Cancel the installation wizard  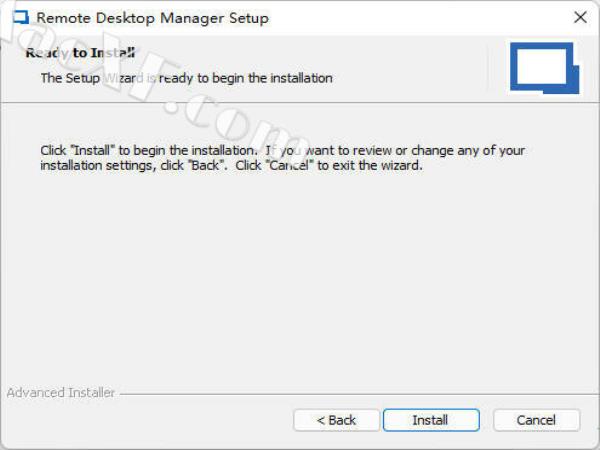pyautogui.click(x=537, y=420)
